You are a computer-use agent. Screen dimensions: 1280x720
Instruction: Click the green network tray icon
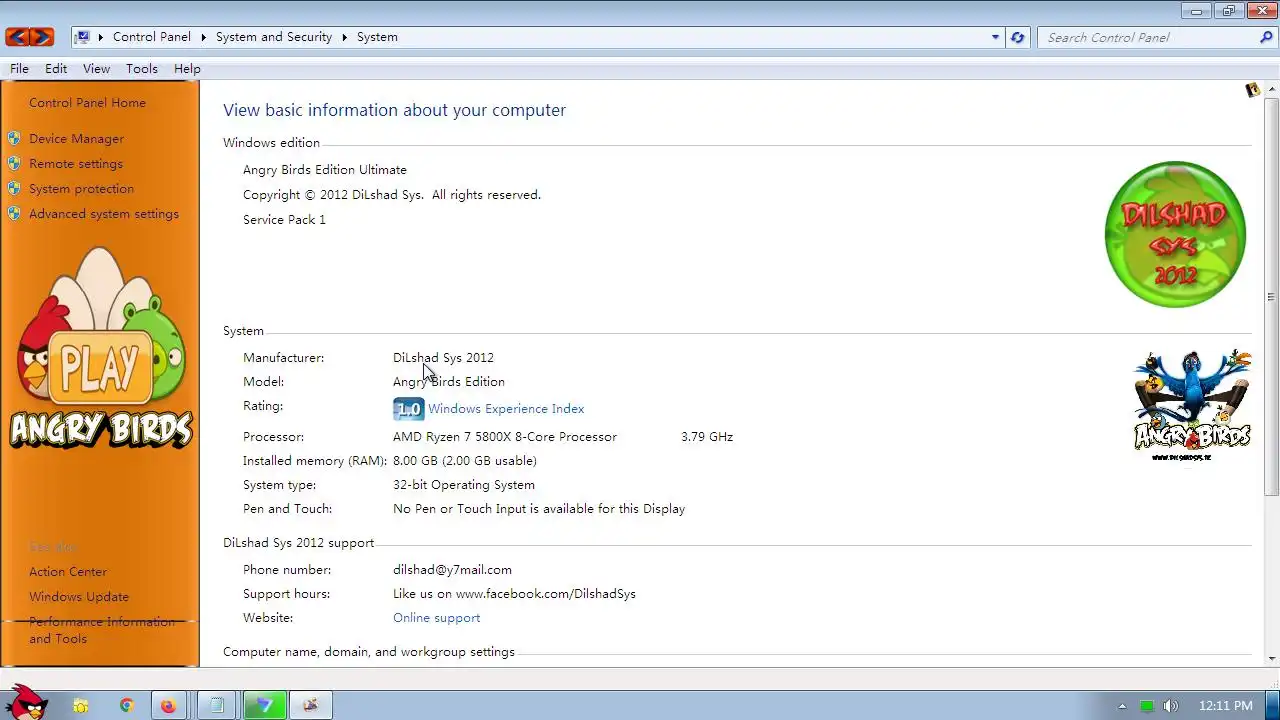pyautogui.click(x=1147, y=706)
